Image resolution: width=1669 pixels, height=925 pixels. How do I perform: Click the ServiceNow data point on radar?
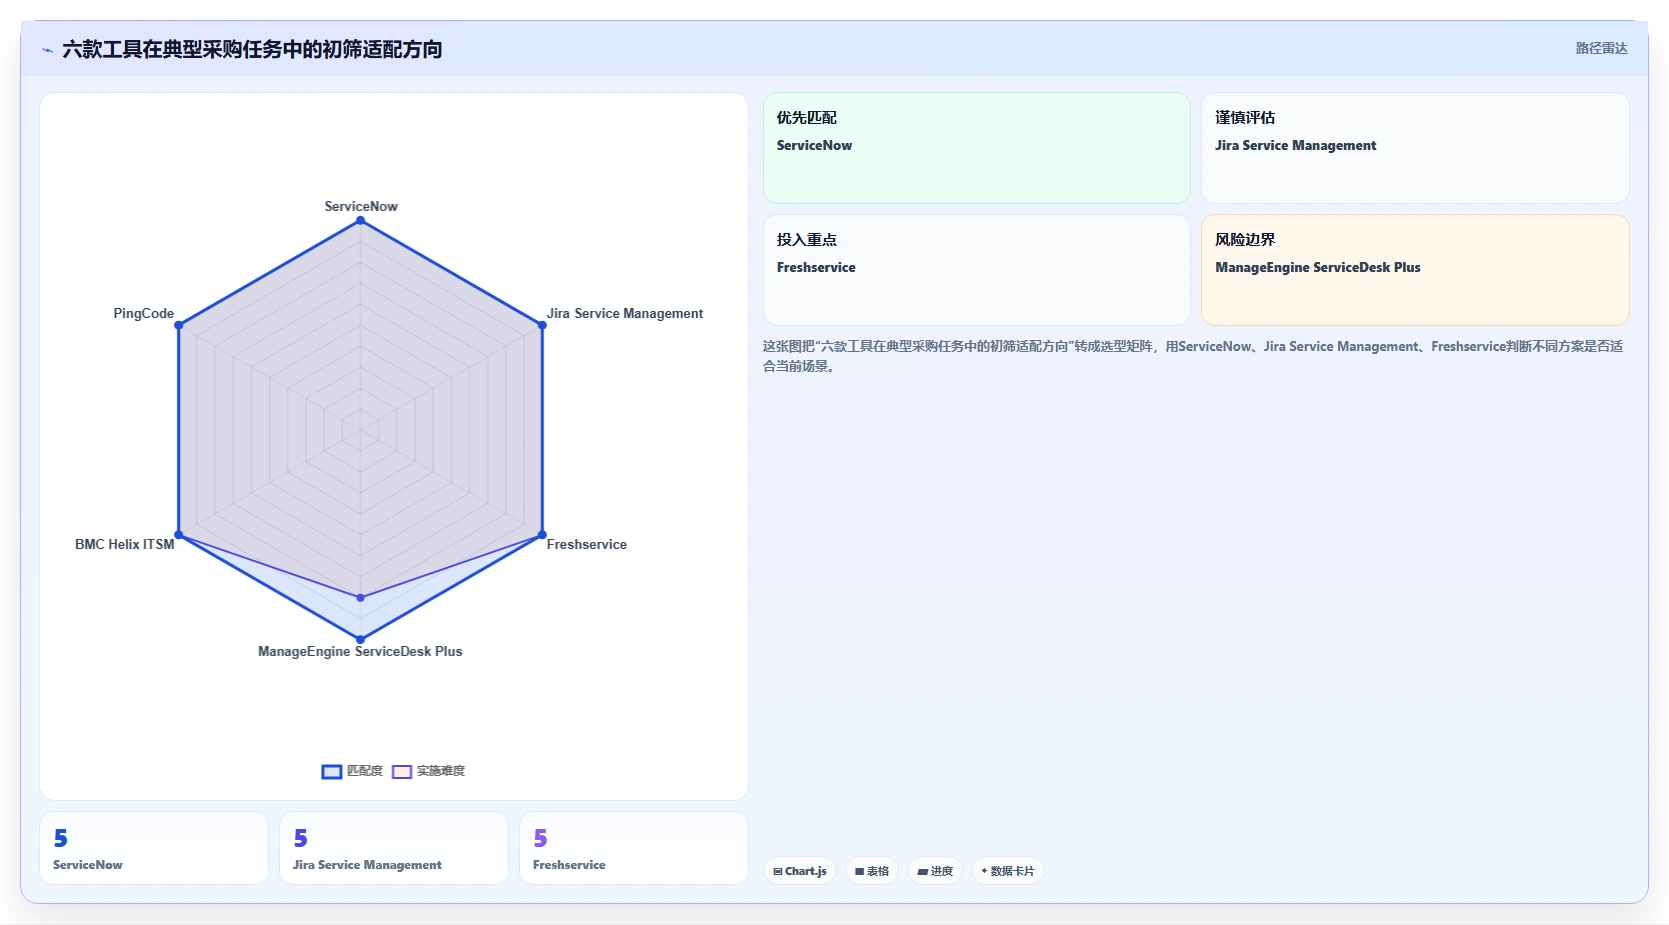click(x=361, y=222)
